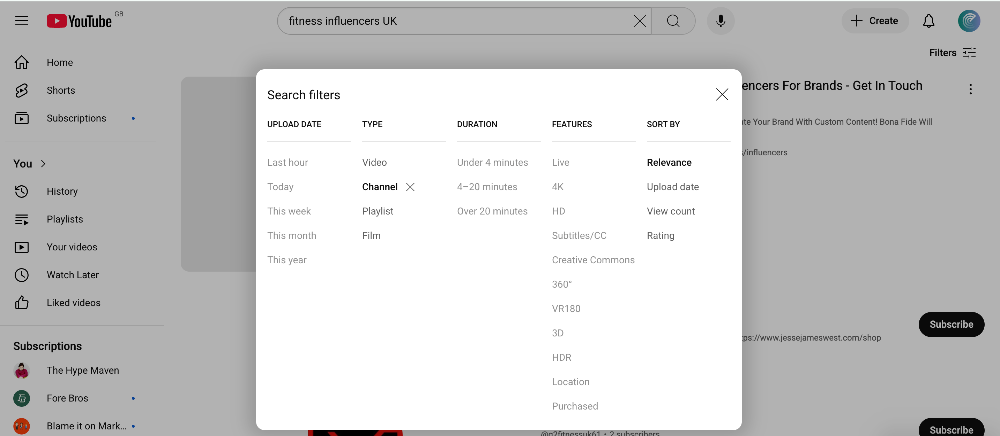The image size is (1000, 436).
Task: Open History from the sidebar
Action: click(62, 191)
